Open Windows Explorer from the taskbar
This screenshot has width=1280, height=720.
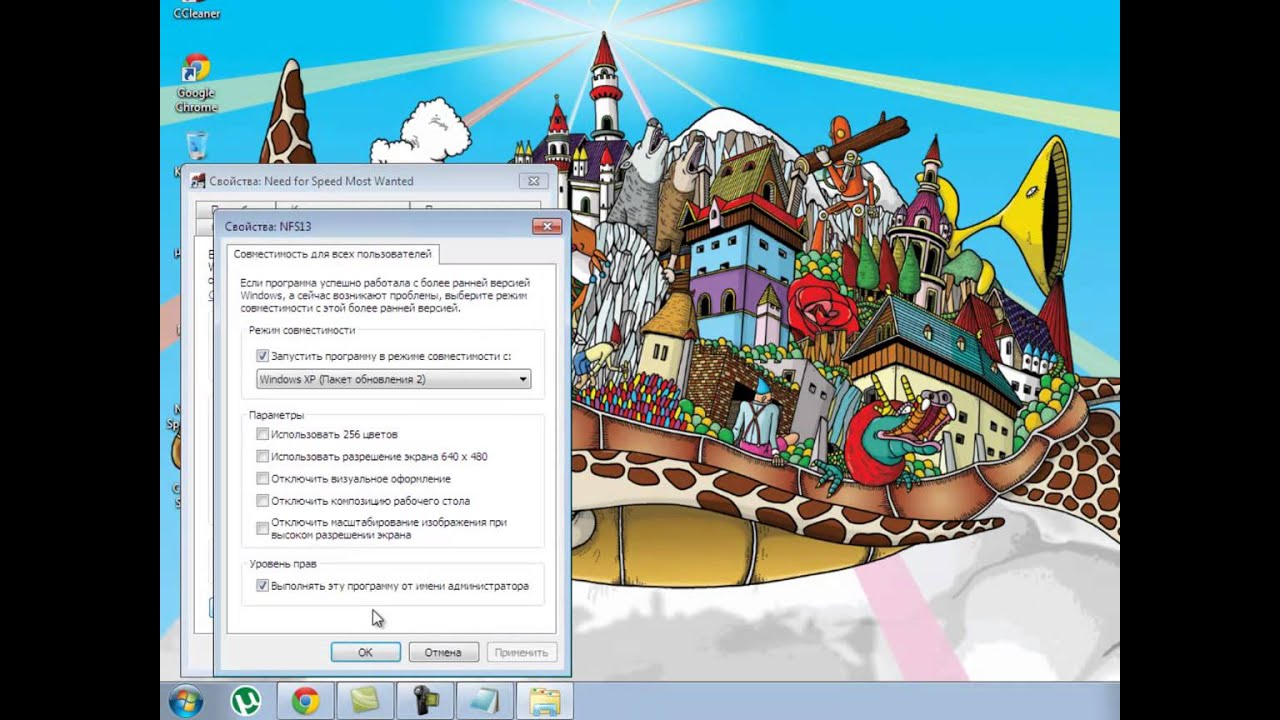[x=545, y=701]
